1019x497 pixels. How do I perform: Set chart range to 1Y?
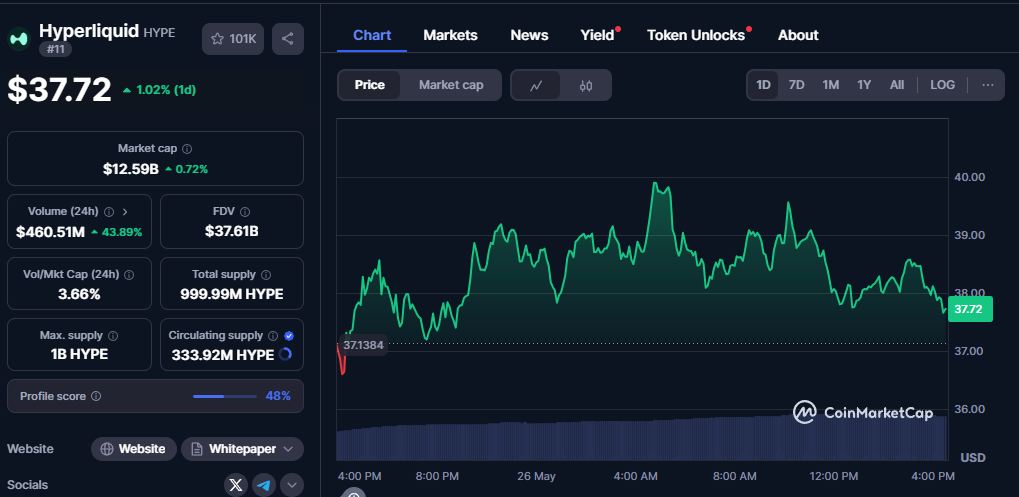pyautogui.click(x=864, y=85)
